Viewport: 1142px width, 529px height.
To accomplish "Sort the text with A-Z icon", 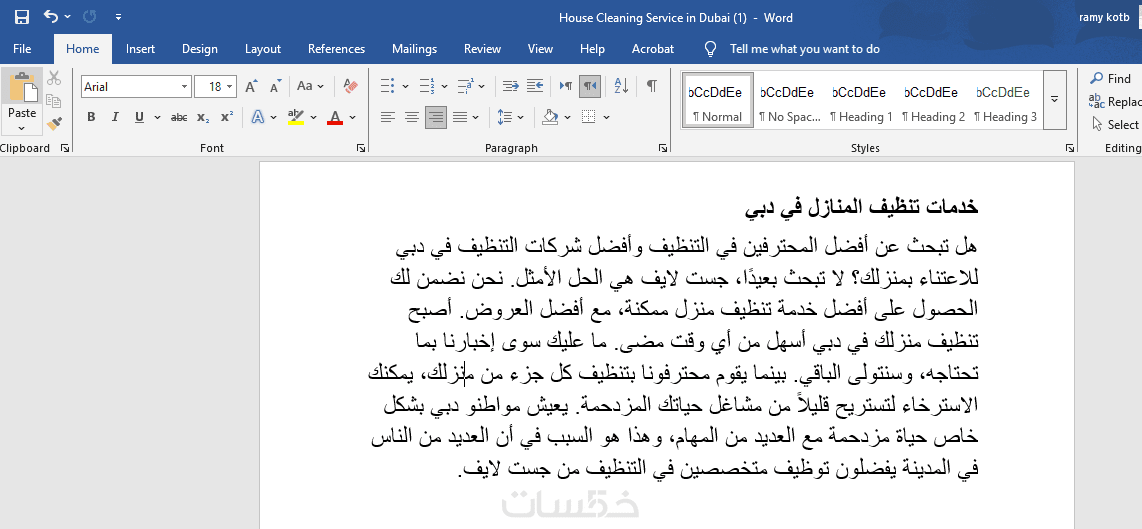I will 621,86.
